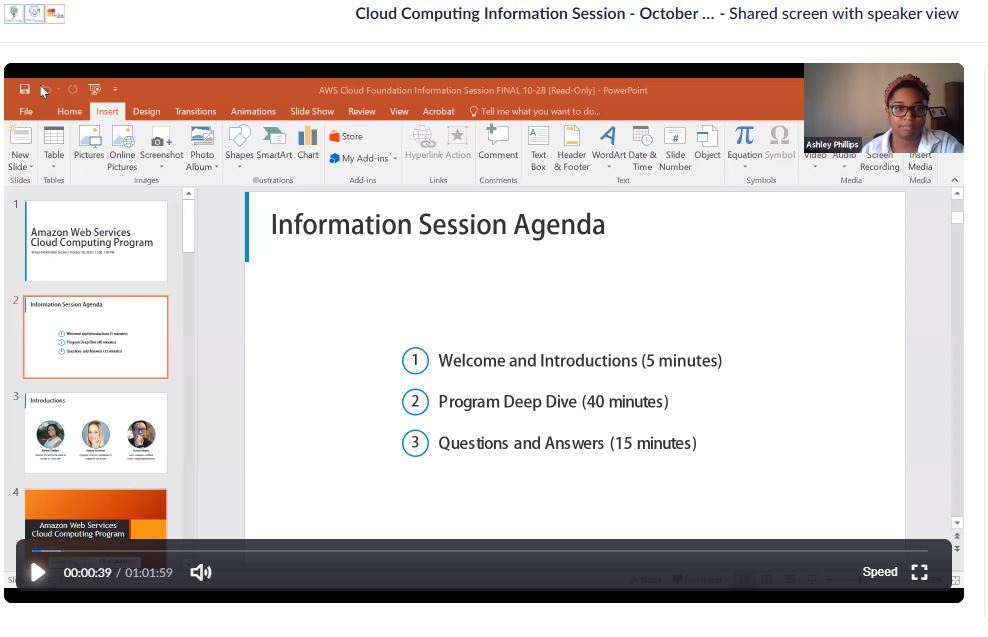This screenshot has width=988, height=637.
Task: Insert Date & Time
Action: pyautogui.click(x=642, y=148)
